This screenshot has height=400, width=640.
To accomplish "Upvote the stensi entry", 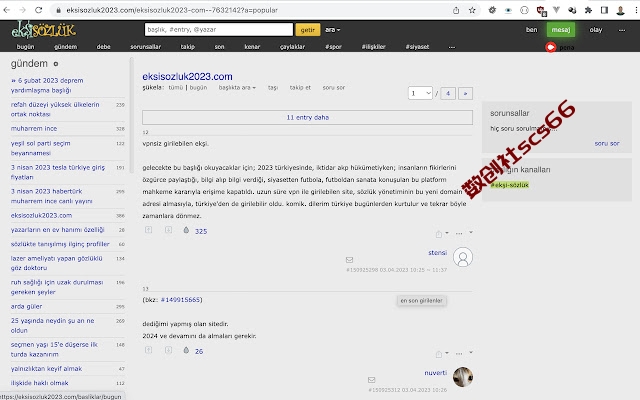I will click(x=149, y=230).
